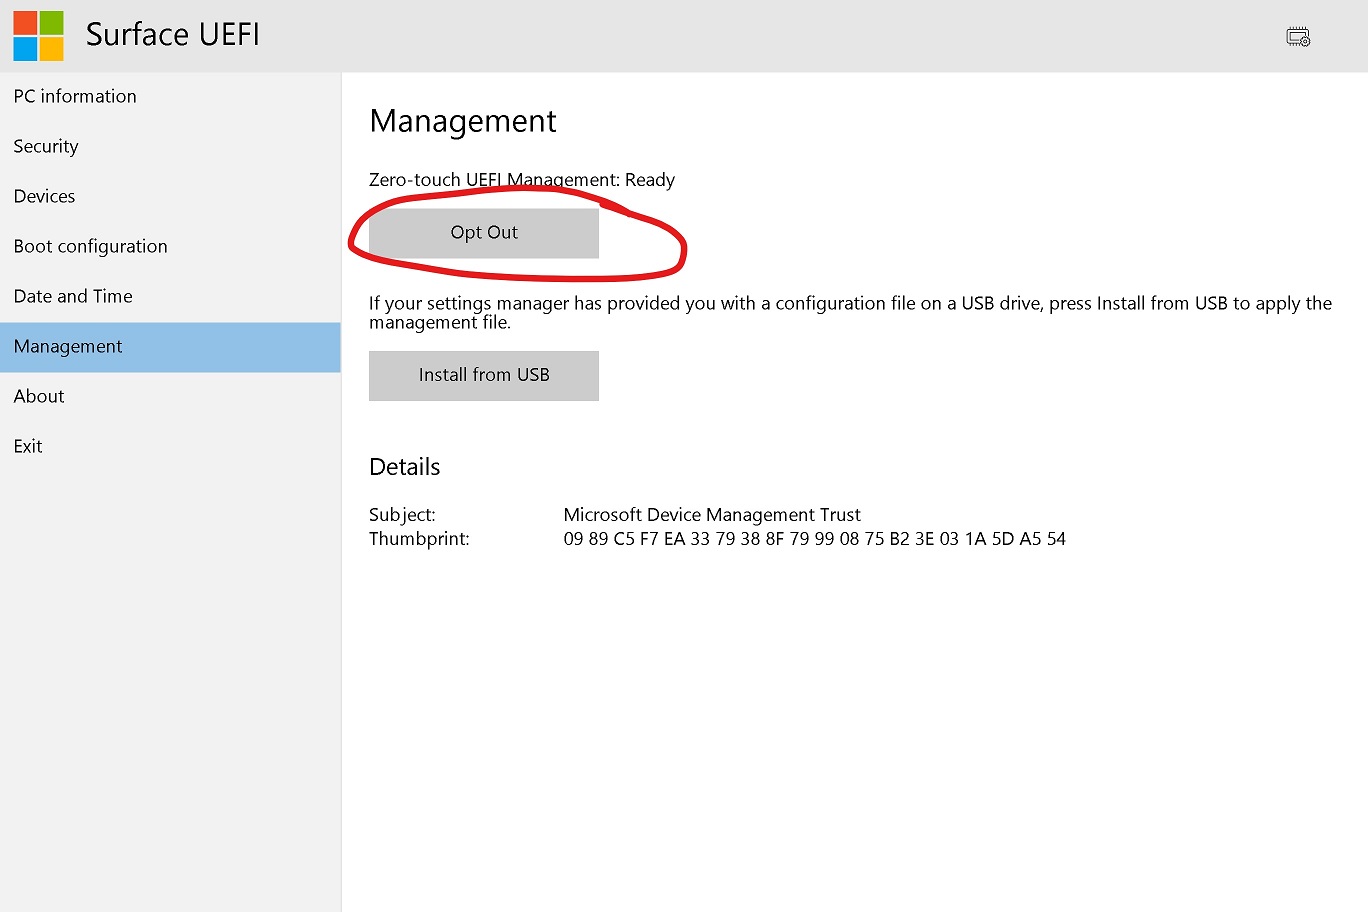Click the Subject: label

(402, 515)
